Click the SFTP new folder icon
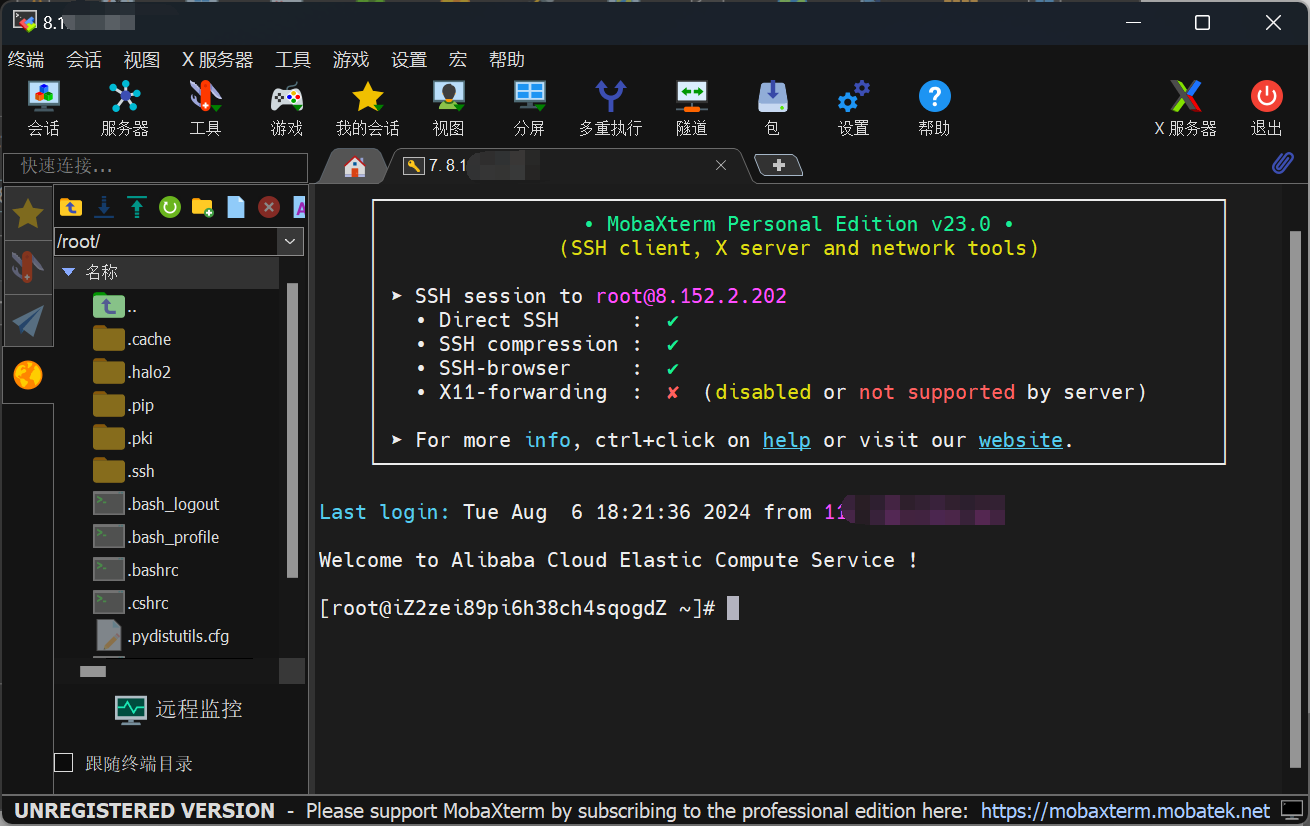1310x826 pixels. pyautogui.click(x=202, y=207)
